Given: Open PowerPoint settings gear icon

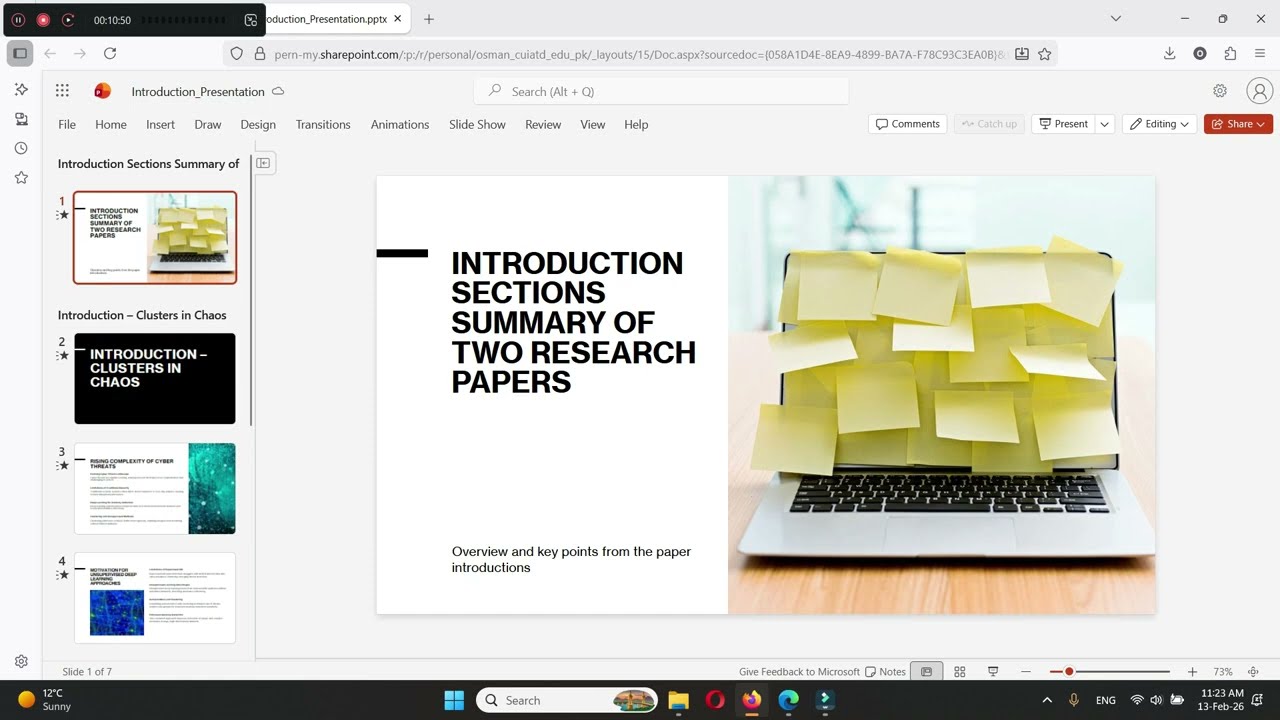Looking at the screenshot, I should pos(1220,91).
